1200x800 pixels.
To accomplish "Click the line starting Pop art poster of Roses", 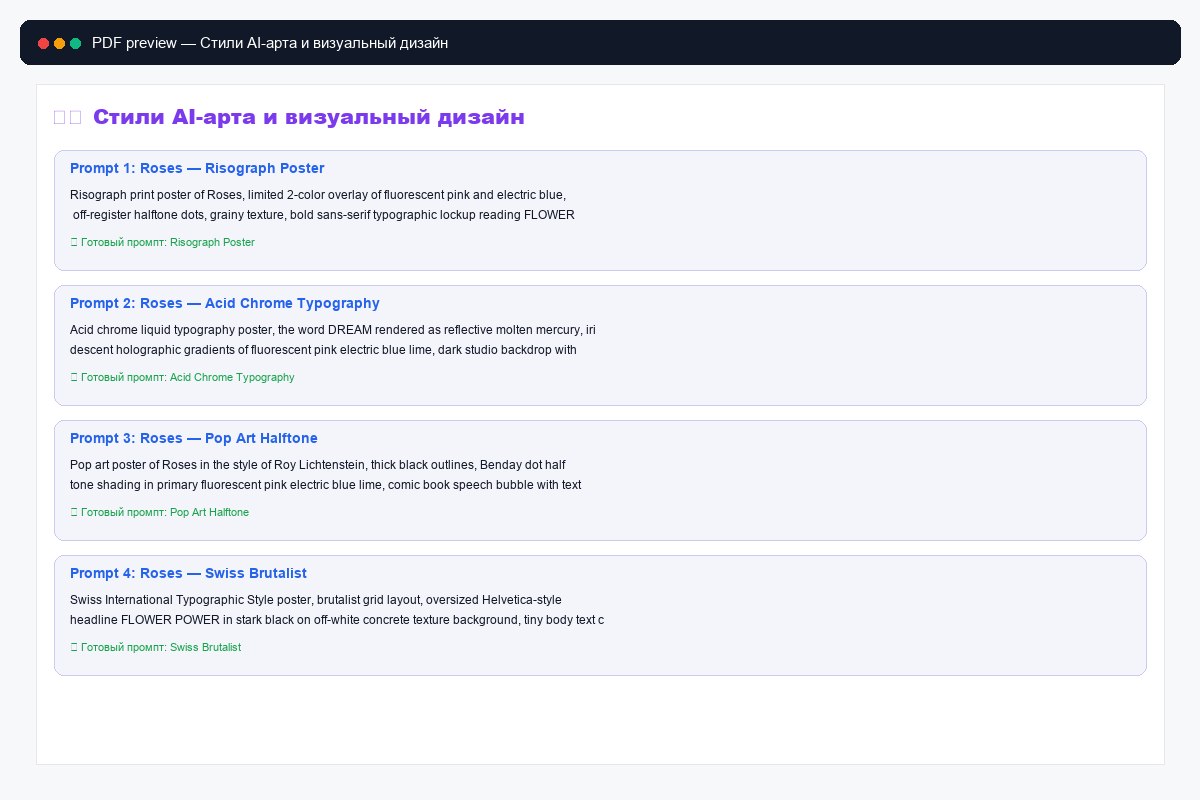I will (318, 465).
